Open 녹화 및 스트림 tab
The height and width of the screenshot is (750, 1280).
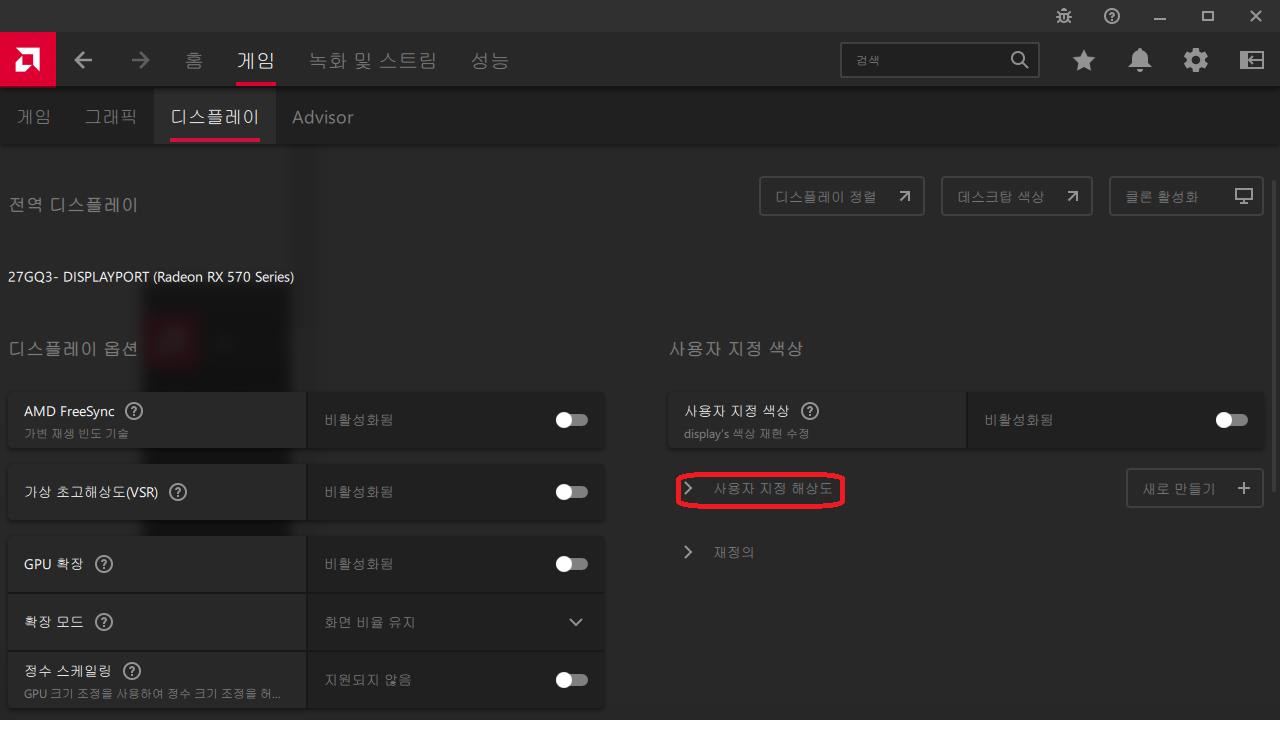373,60
